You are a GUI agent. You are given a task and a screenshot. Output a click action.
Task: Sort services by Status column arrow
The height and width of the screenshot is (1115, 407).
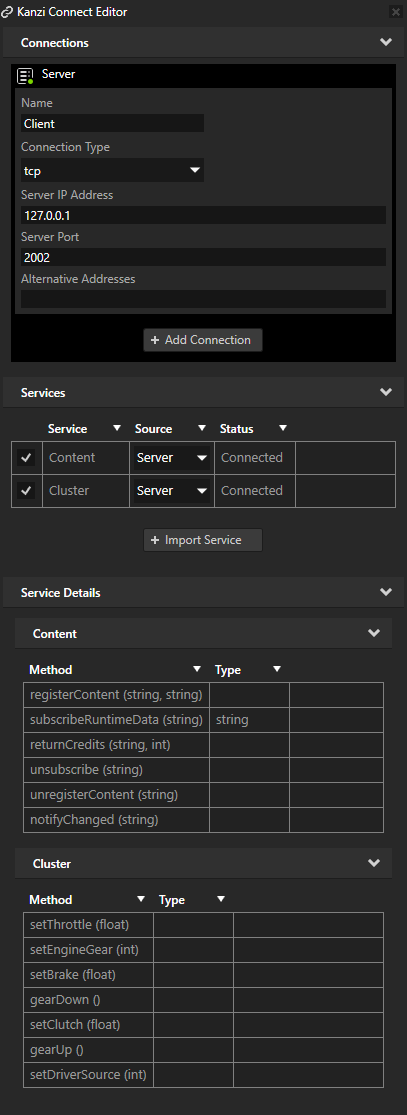pos(282,428)
